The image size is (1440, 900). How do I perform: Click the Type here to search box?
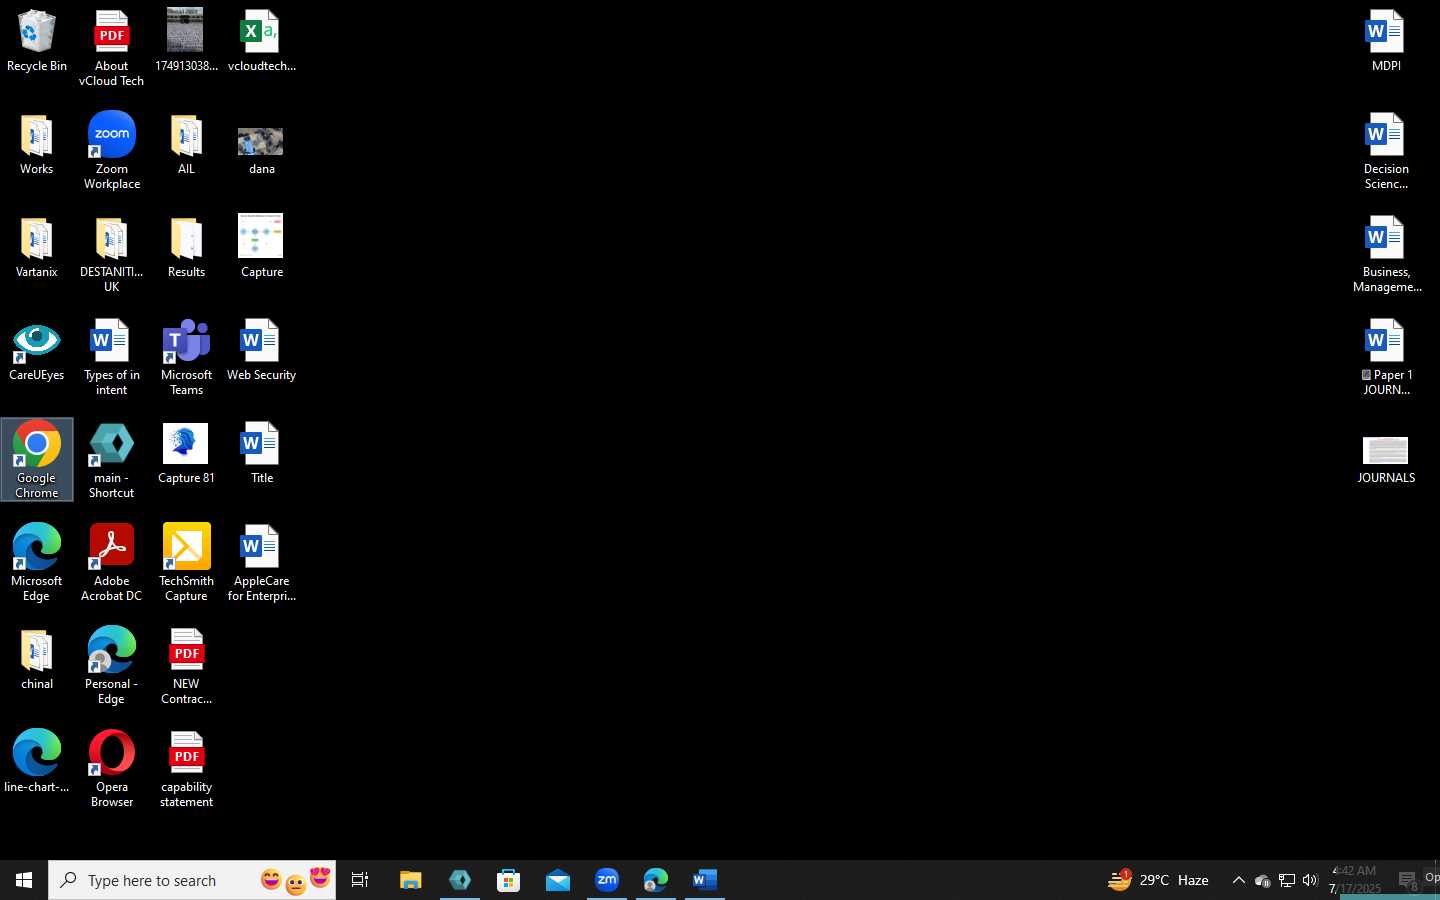[x=192, y=880]
